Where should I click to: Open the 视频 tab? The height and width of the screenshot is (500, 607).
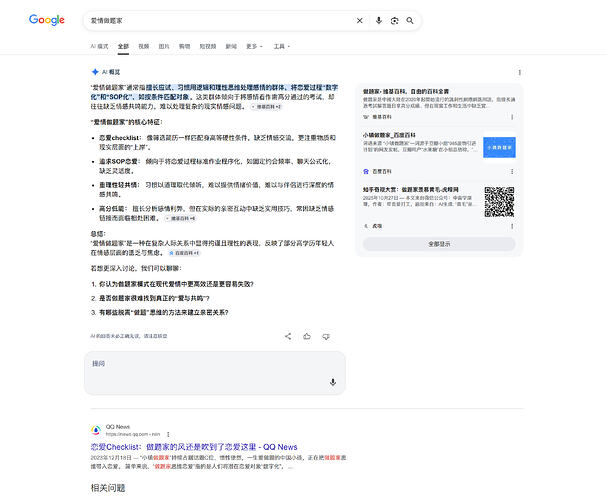coord(144,46)
